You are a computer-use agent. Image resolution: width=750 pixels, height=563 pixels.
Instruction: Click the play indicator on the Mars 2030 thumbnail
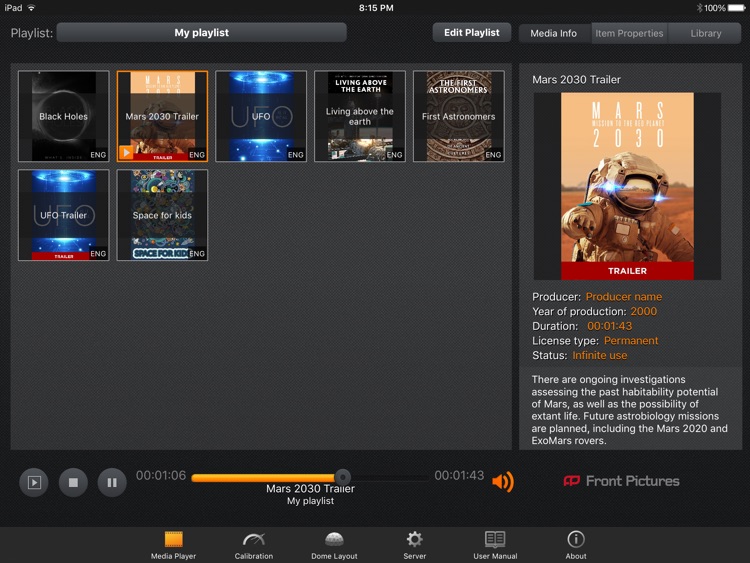coord(126,153)
